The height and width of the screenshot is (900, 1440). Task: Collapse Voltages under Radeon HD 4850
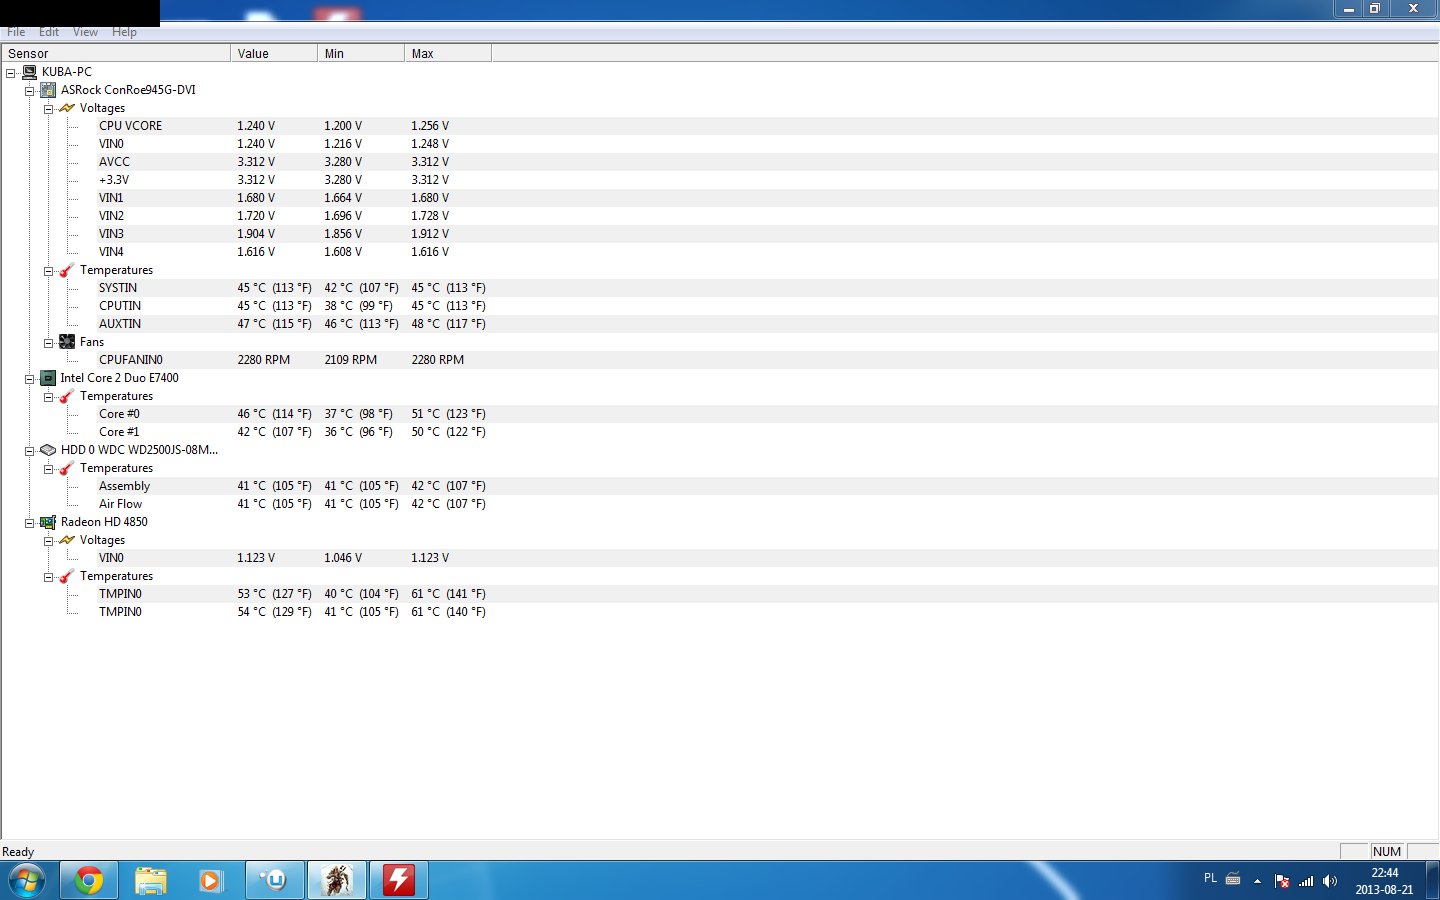pyautogui.click(x=48, y=541)
